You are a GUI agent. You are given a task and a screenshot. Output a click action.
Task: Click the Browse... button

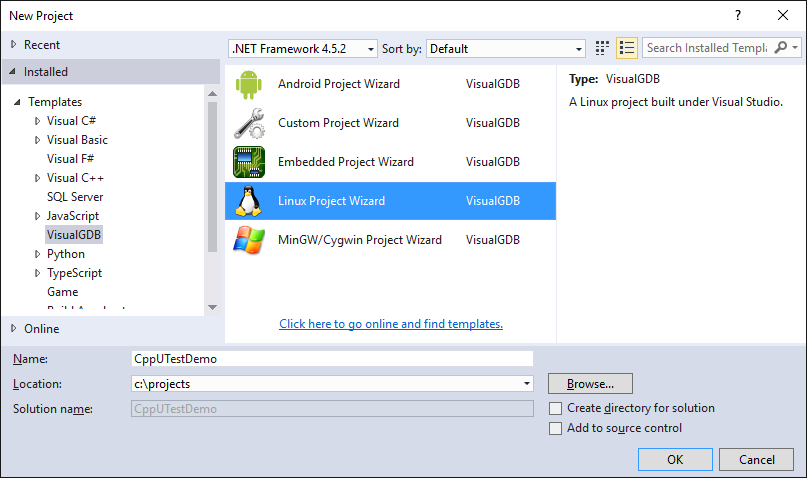[x=590, y=384]
